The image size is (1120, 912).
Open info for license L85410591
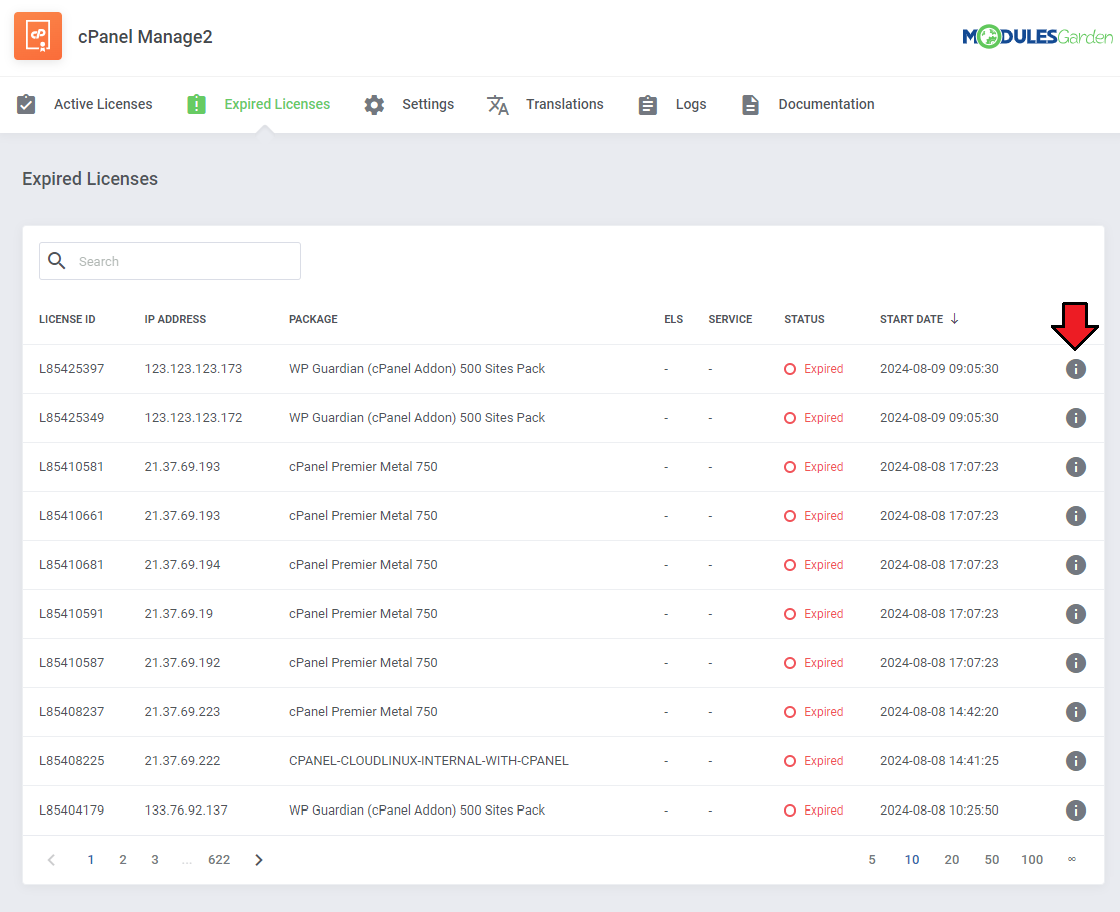coord(1076,614)
